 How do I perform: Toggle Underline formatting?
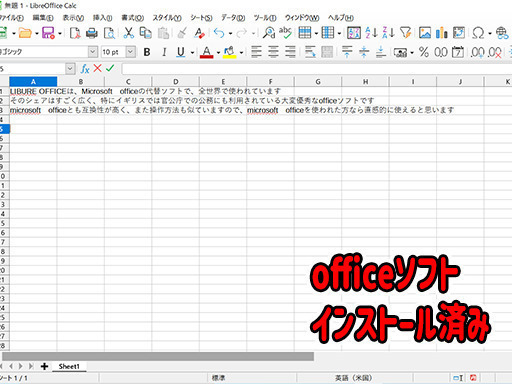click(x=181, y=52)
